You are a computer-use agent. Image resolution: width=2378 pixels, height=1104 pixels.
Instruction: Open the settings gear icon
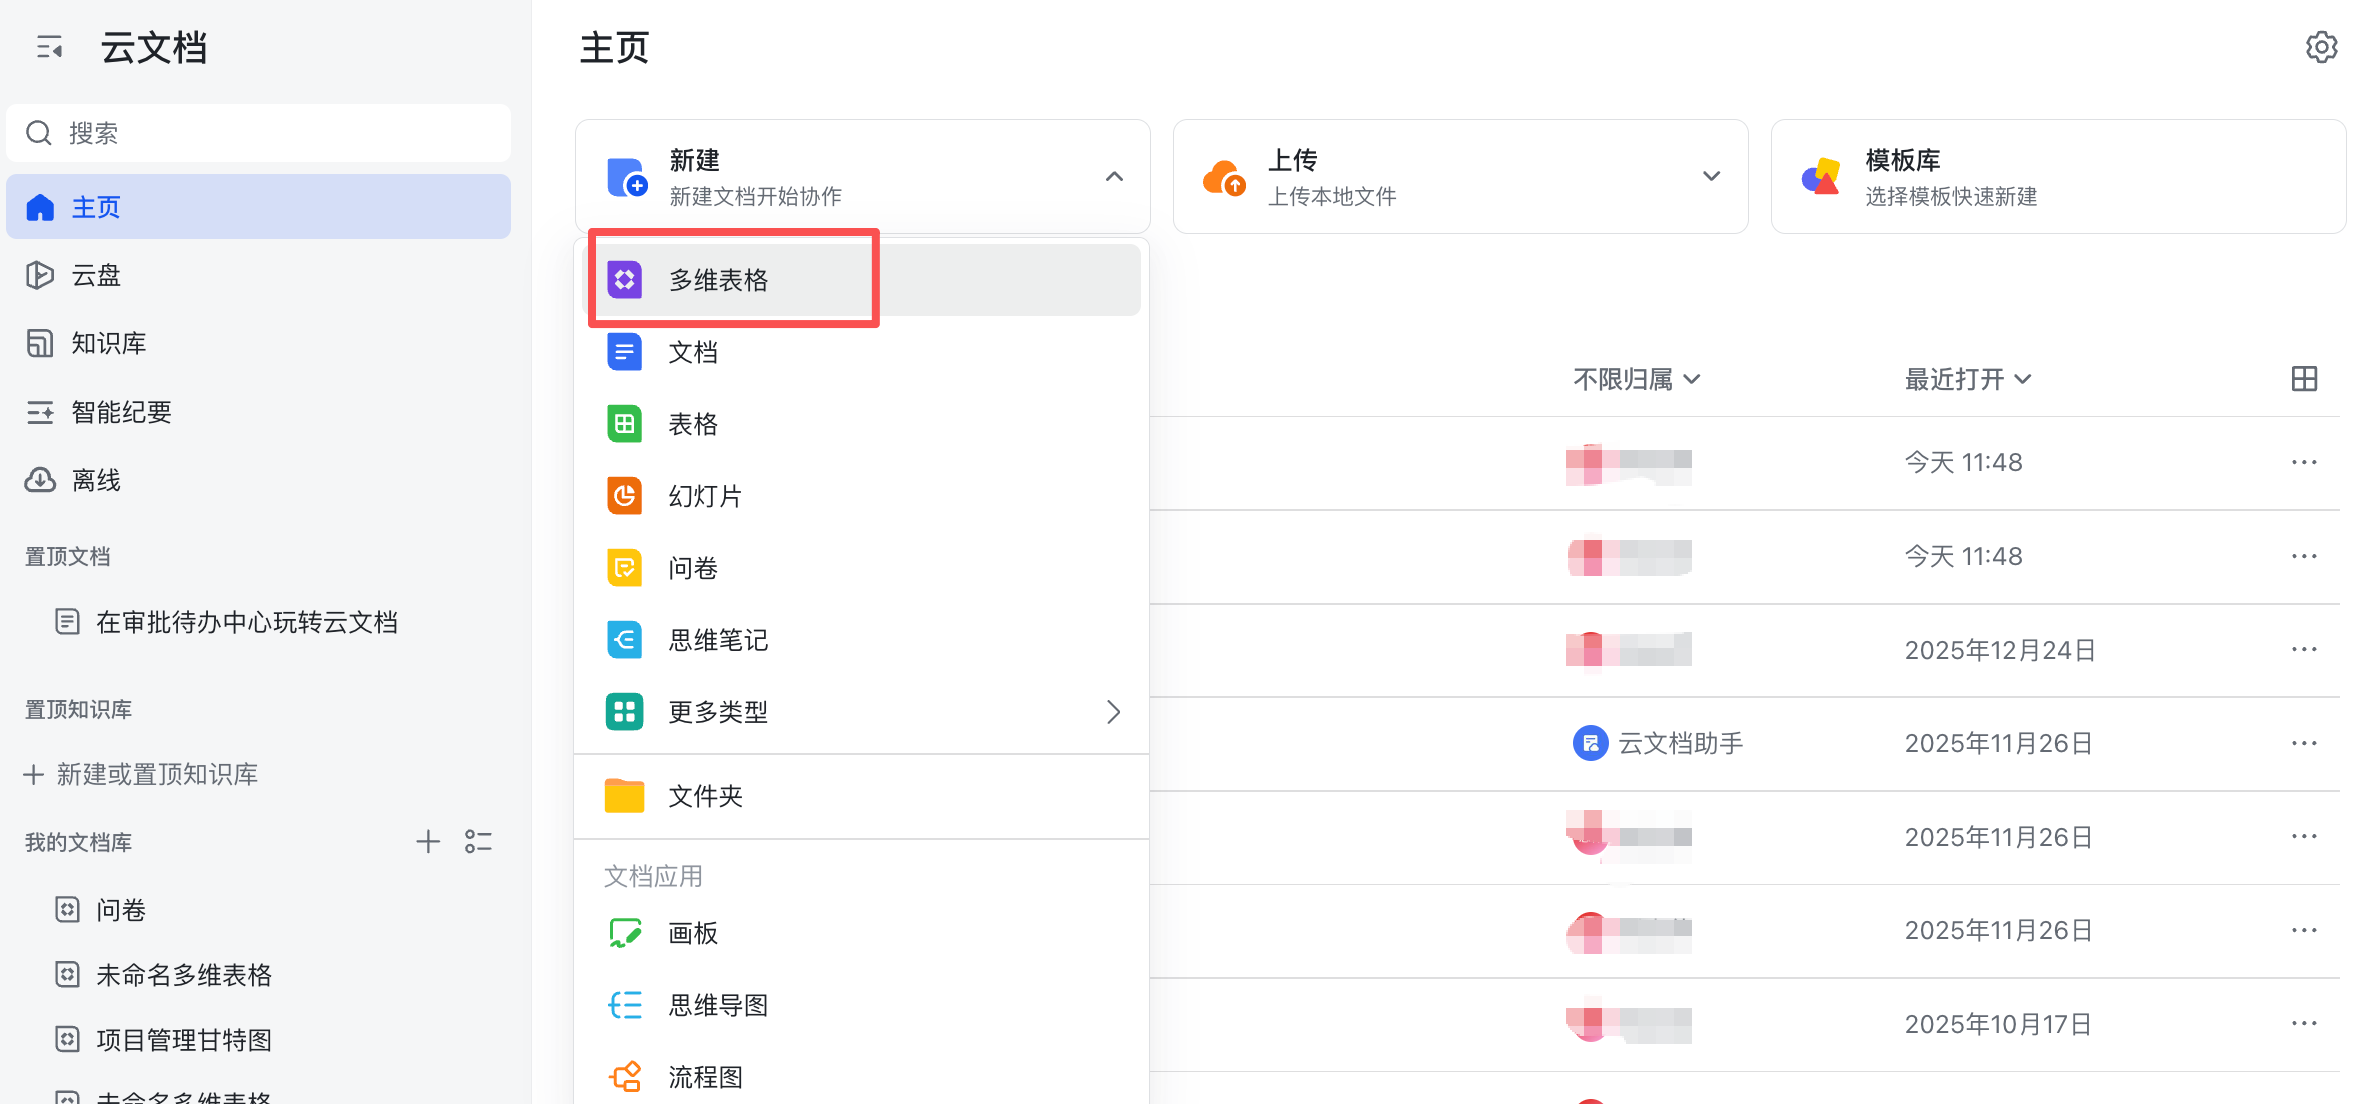[2321, 47]
